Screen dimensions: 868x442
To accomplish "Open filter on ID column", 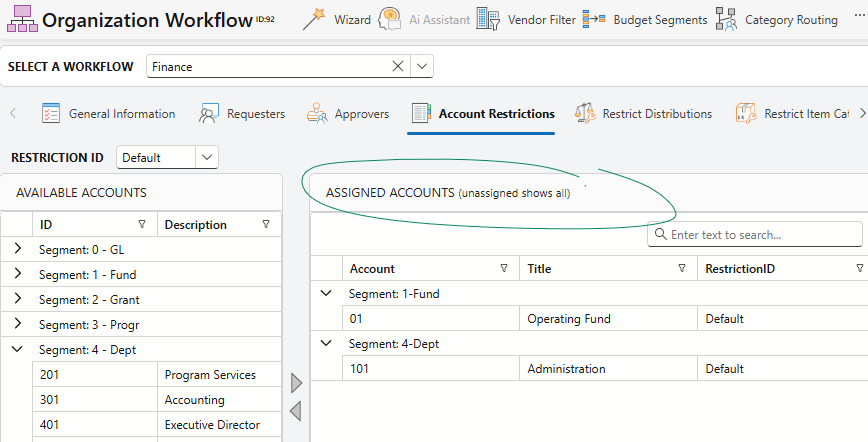I will 142,224.
